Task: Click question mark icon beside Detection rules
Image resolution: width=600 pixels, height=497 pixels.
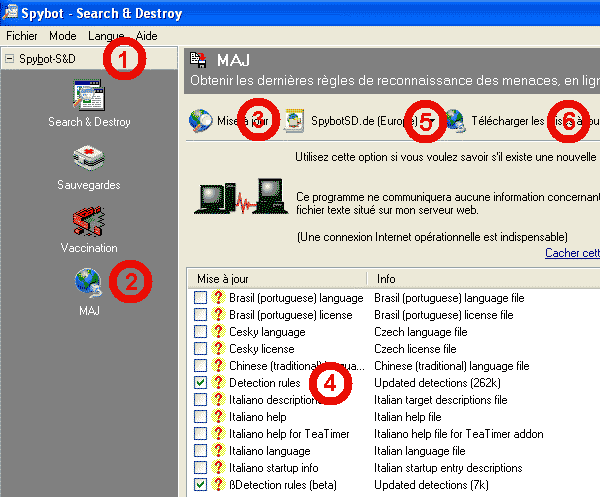Action: tap(218, 382)
